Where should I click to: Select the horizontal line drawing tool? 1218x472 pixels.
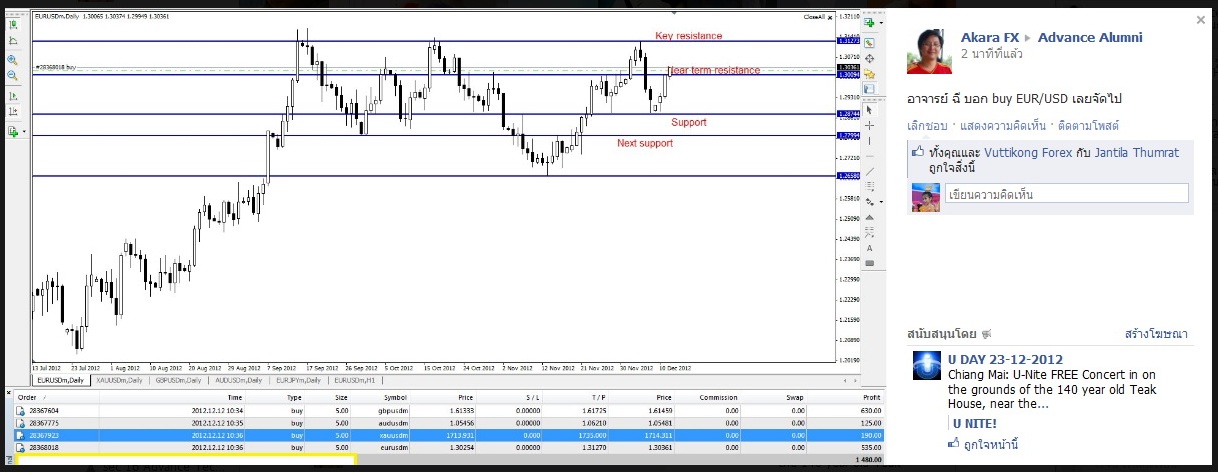click(x=870, y=156)
